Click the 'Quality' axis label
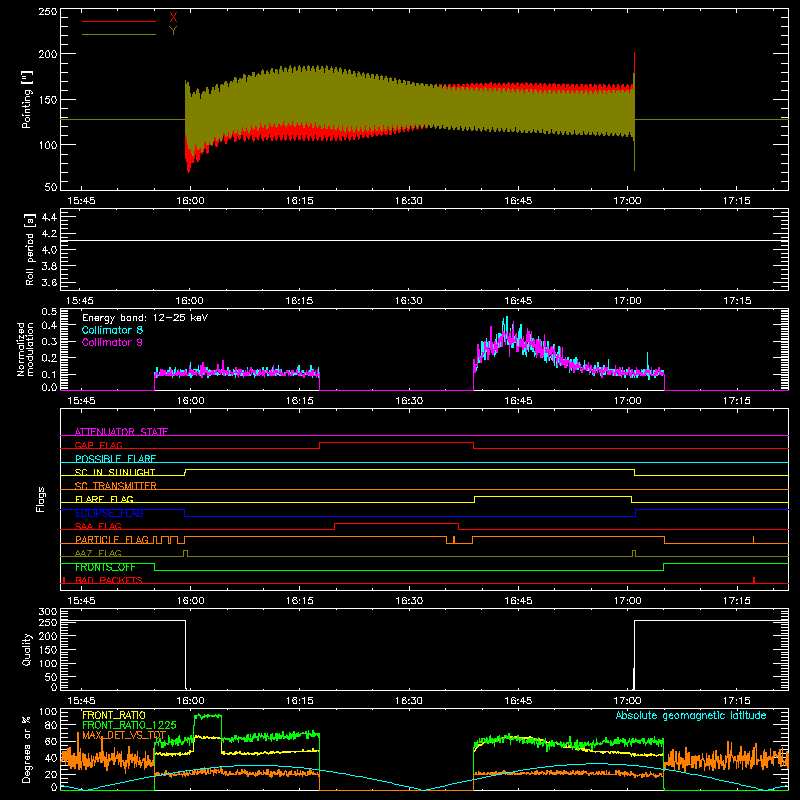 (27, 649)
